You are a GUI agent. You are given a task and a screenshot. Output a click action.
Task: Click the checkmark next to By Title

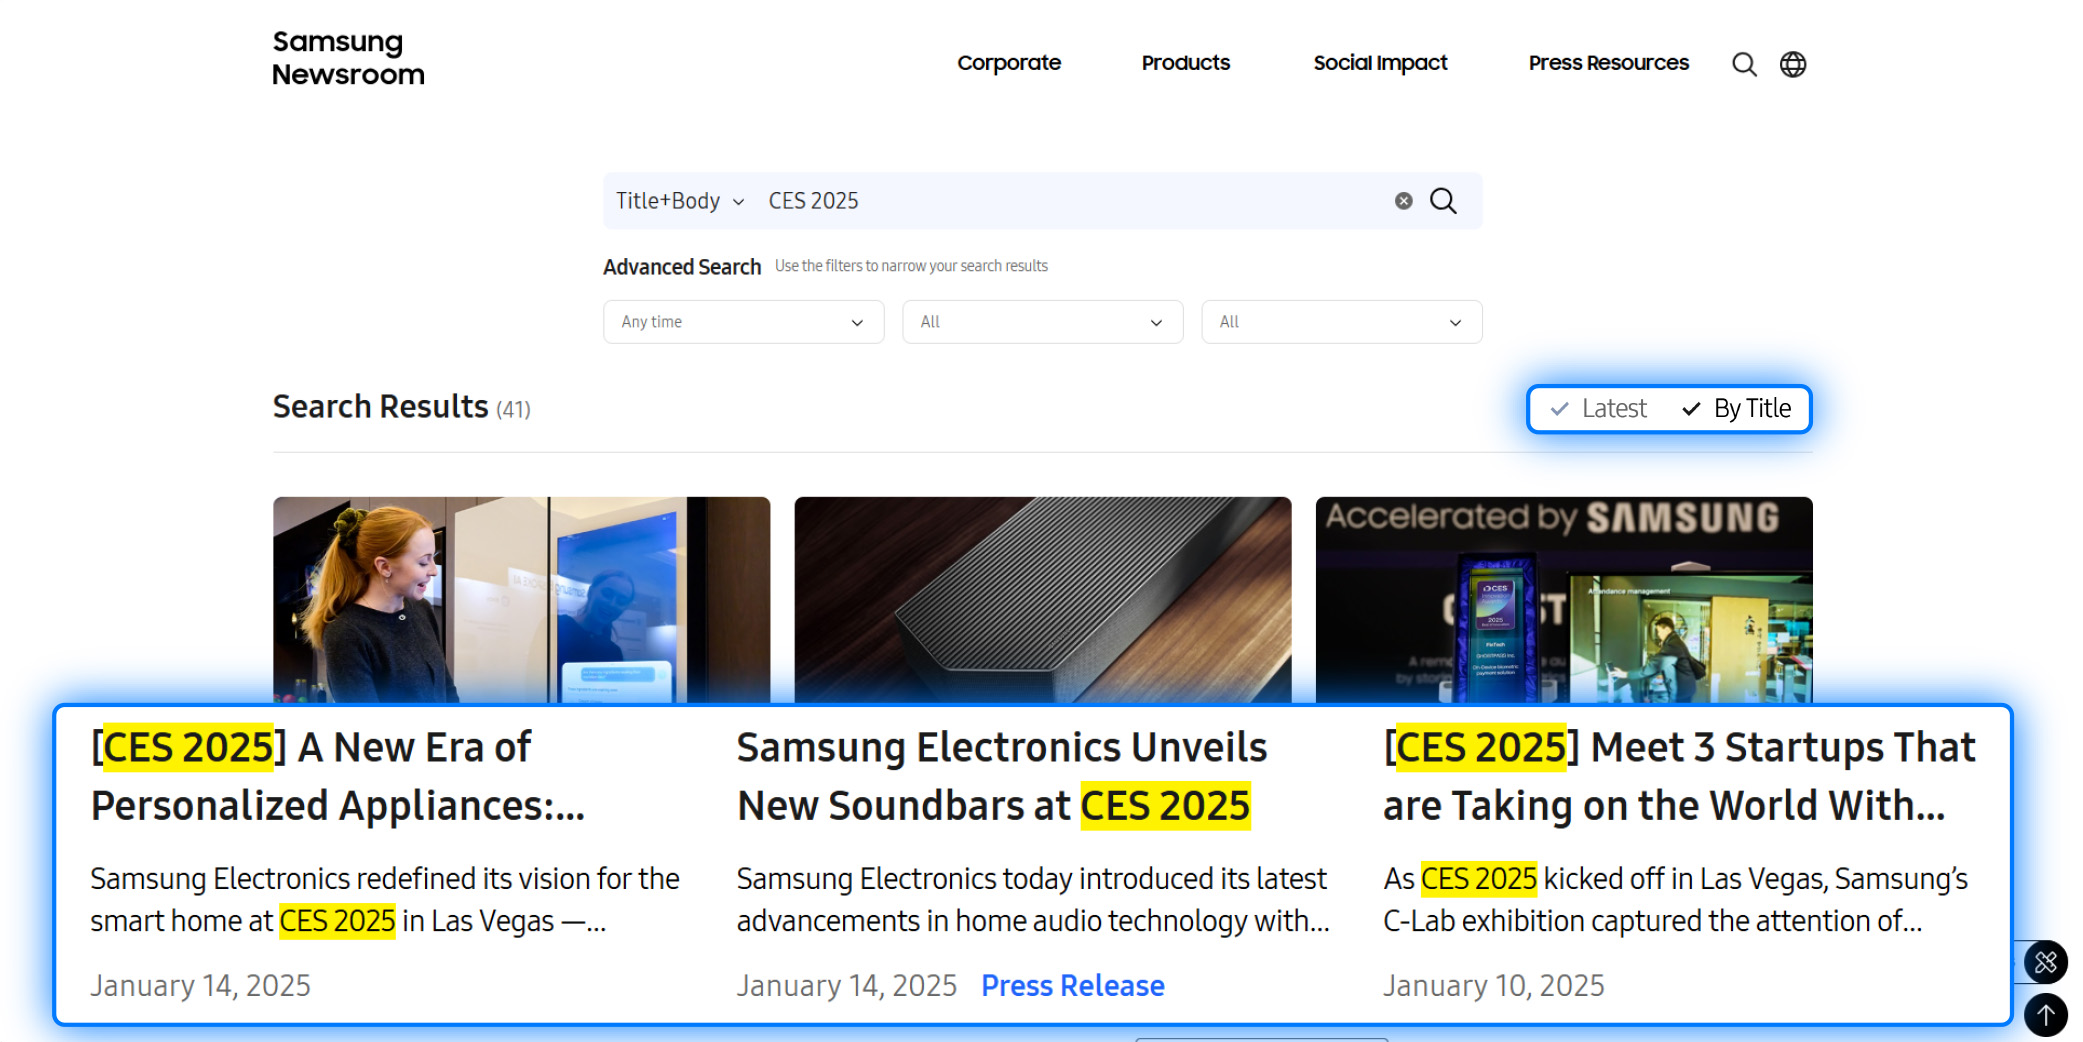[x=1690, y=408]
